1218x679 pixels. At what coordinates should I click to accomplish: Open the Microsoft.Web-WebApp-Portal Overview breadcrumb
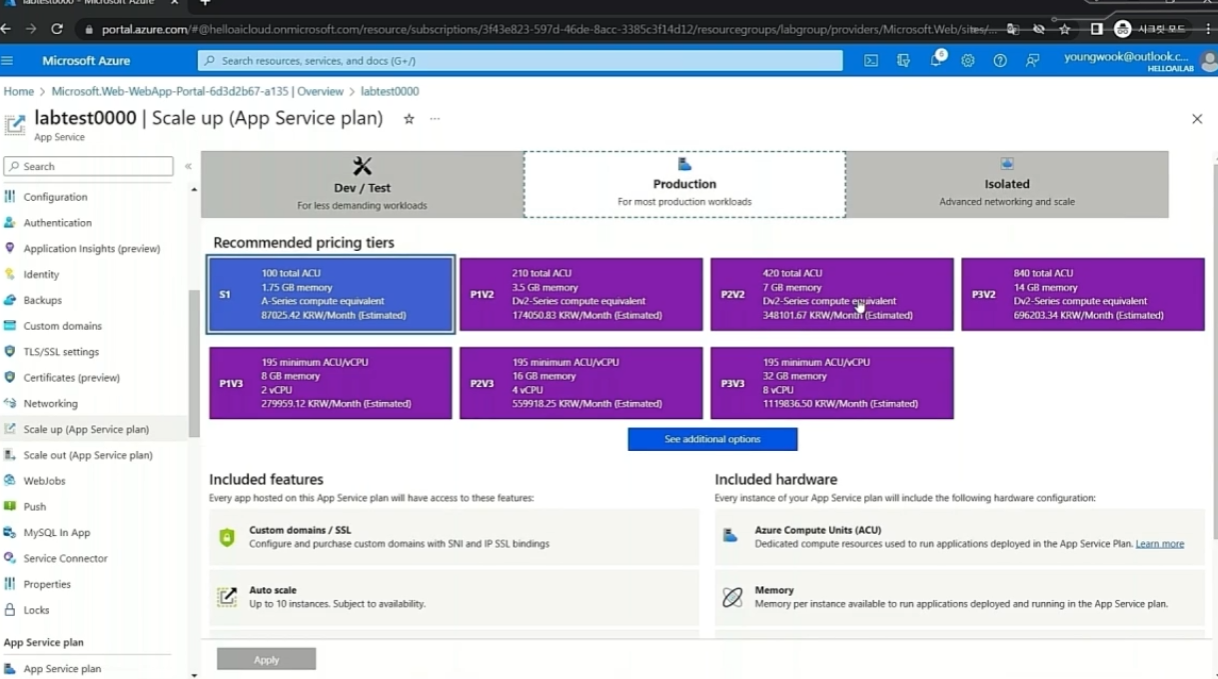pyautogui.click(x=197, y=91)
